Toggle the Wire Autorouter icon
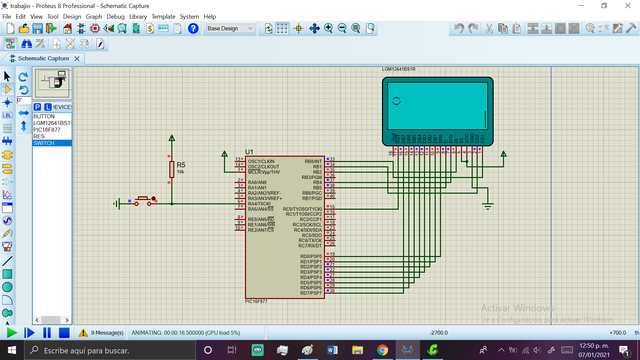 pyautogui.click(x=10, y=44)
